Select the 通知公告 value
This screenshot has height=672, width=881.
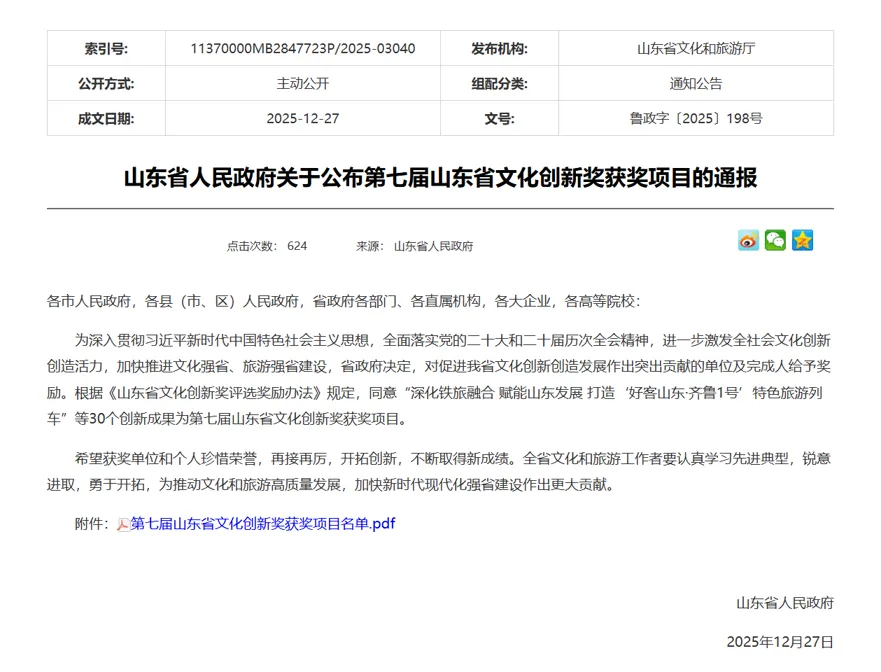(696, 84)
